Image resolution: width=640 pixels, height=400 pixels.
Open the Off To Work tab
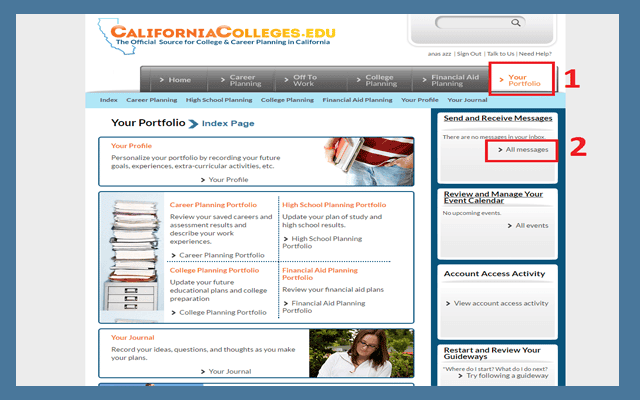pos(300,80)
